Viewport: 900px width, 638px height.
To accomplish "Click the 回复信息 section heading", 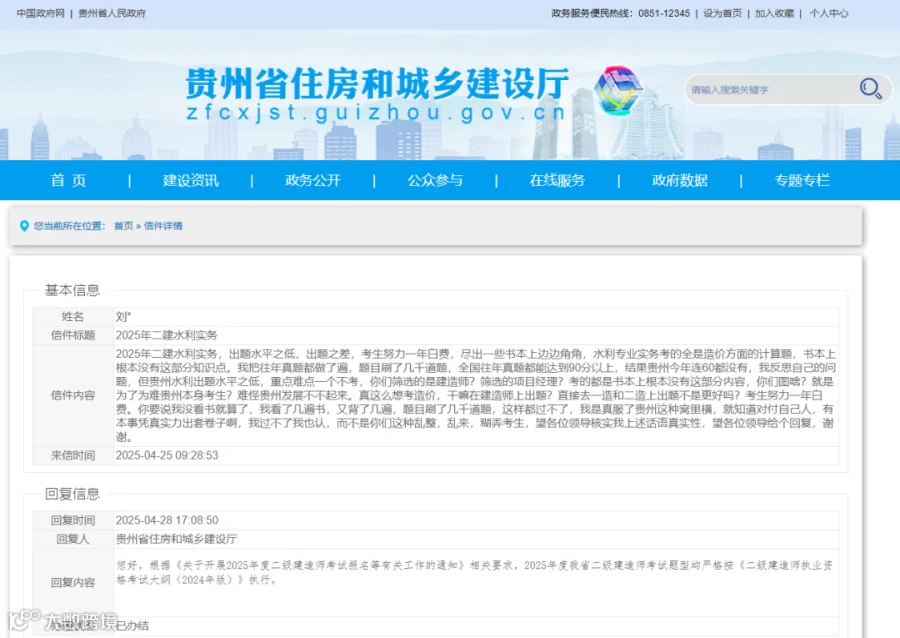I will (x=72, y=494).
